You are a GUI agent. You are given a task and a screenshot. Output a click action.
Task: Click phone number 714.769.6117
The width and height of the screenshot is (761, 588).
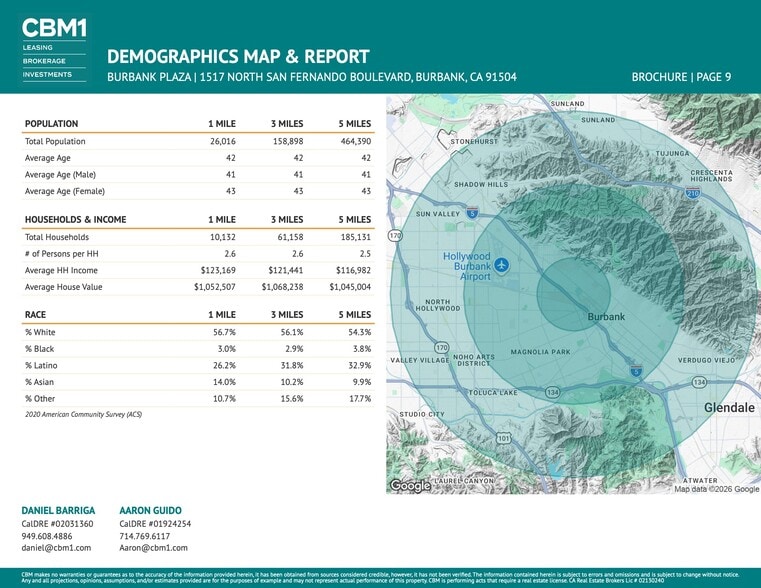pyautogui.click(x=145, y=536)
